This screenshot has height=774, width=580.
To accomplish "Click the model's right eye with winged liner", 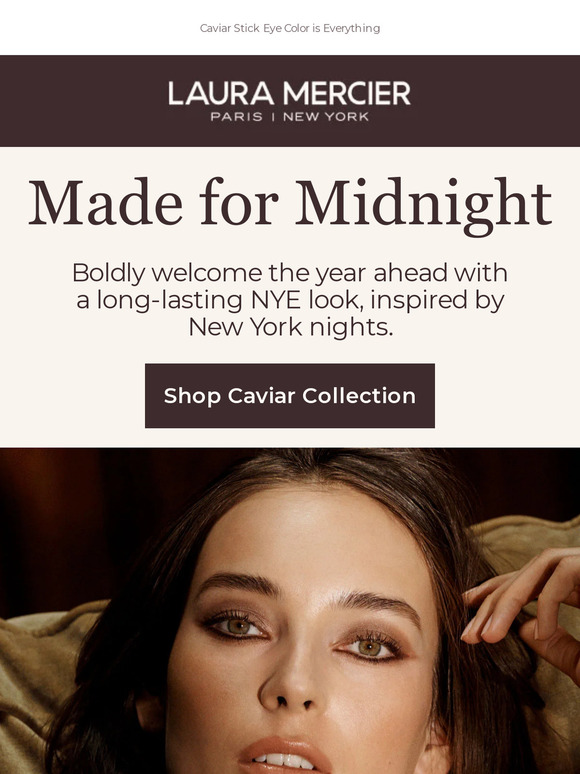I will (371, 647).
